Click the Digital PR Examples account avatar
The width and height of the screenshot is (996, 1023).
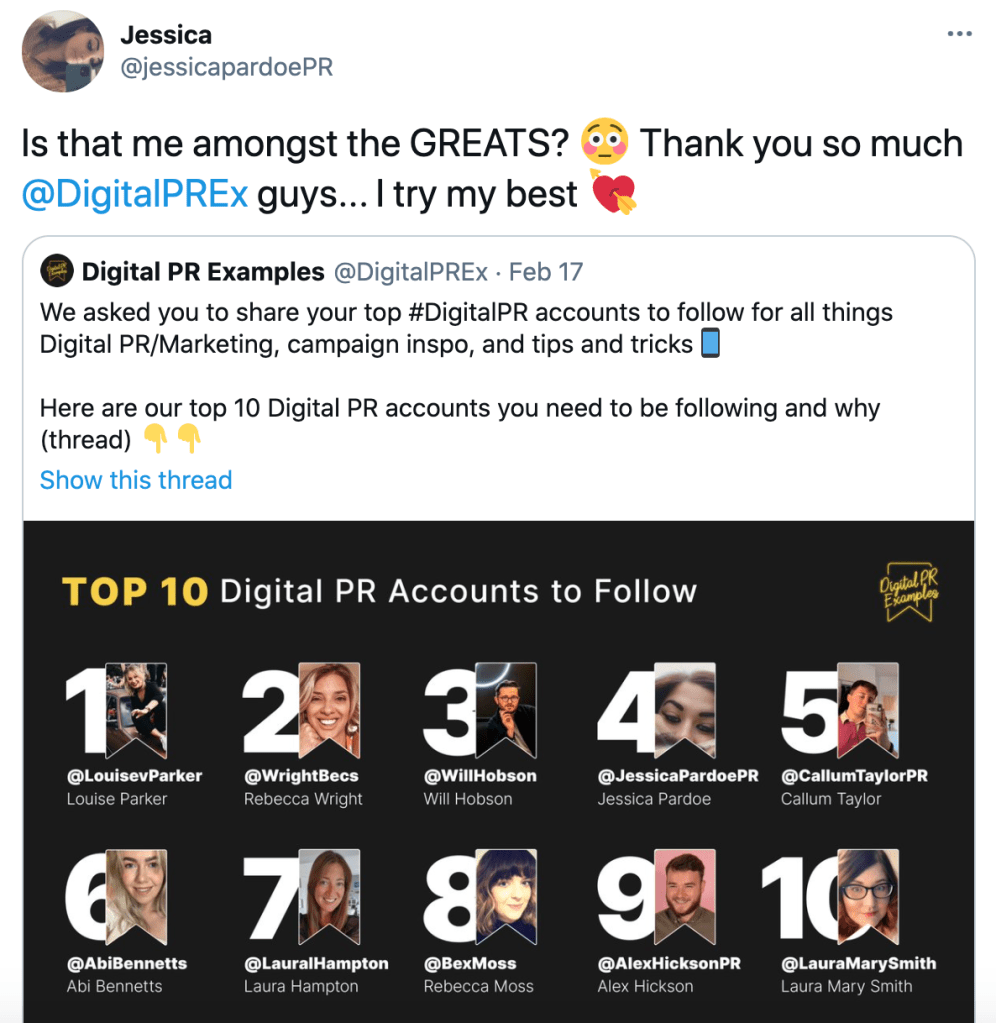pos(57,272)
